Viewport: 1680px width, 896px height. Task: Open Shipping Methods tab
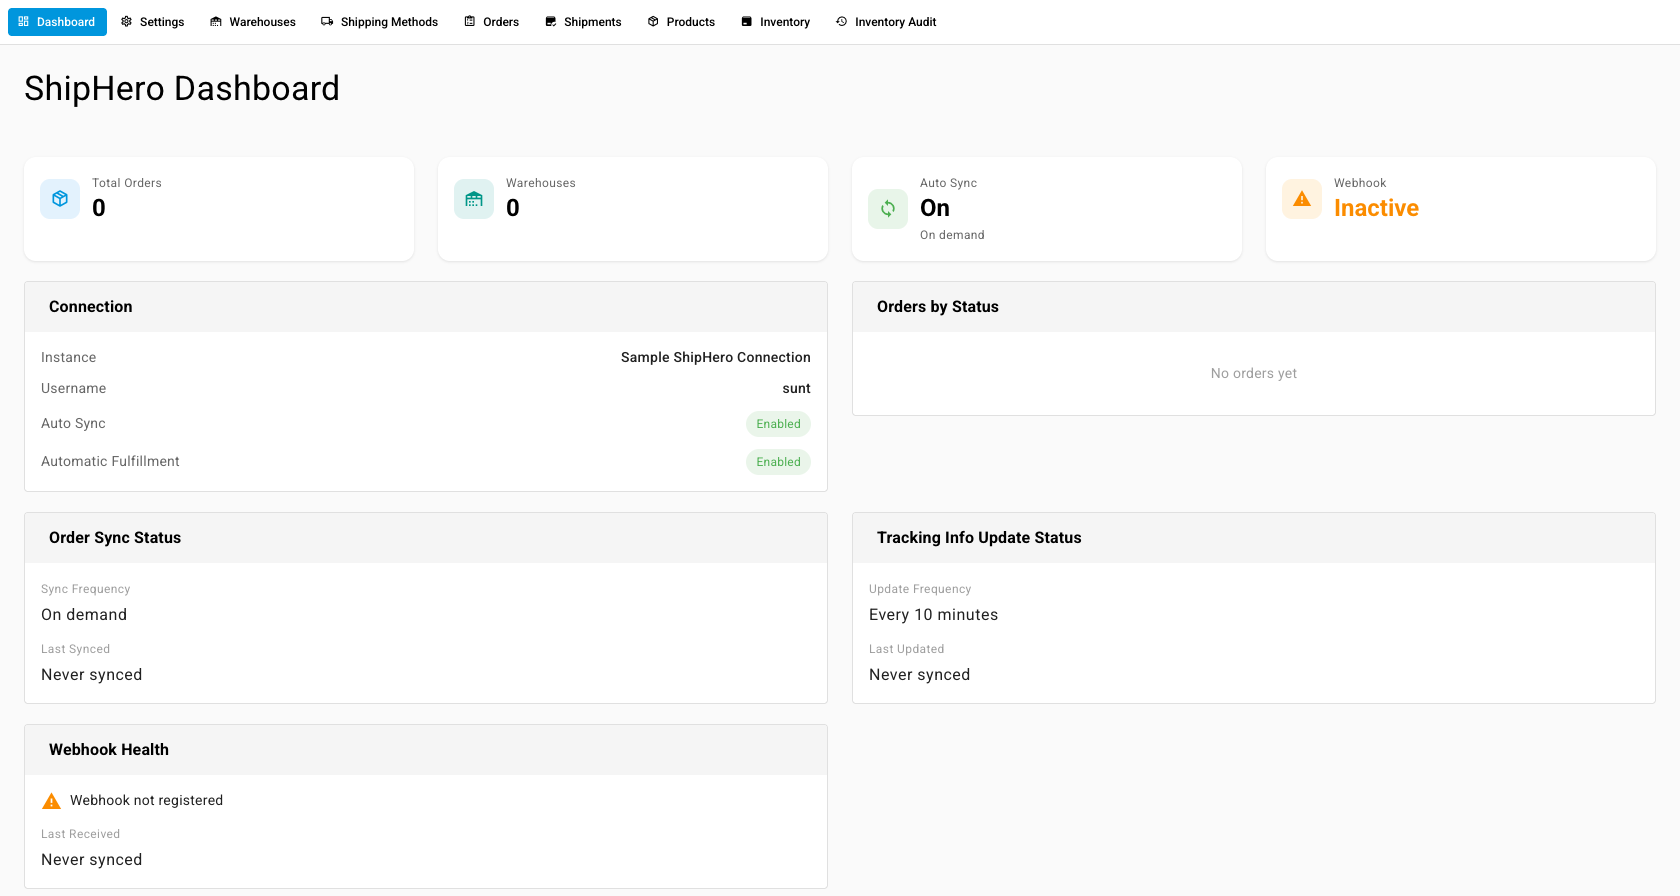pyautogui.click(x=379, y=22)
